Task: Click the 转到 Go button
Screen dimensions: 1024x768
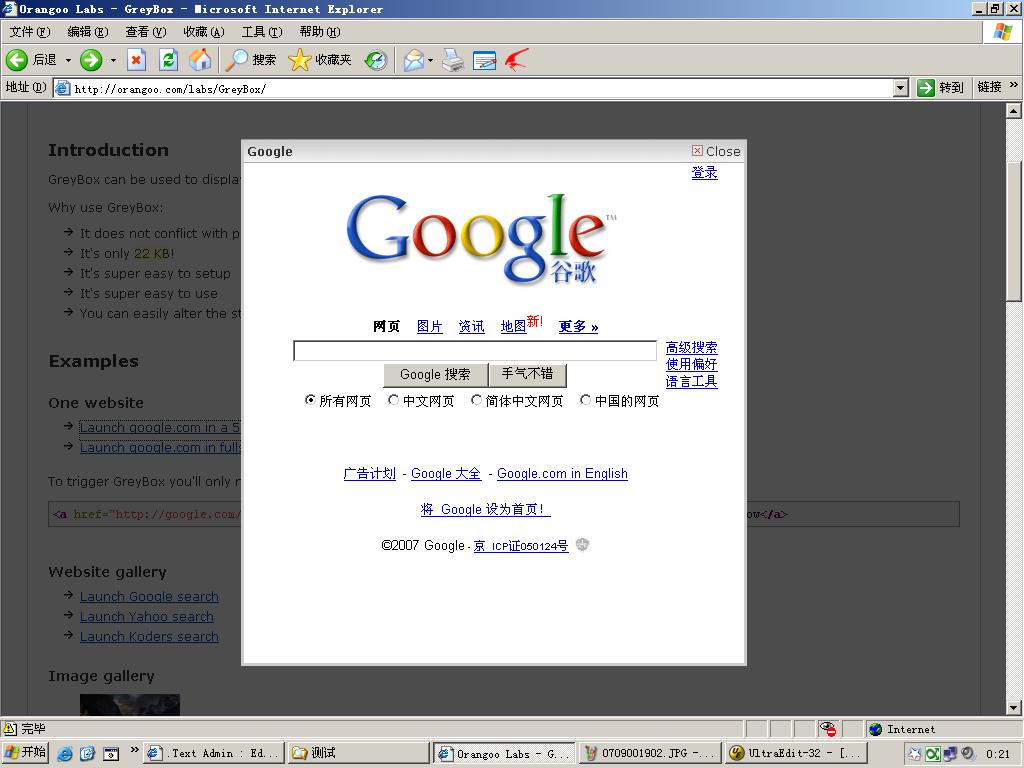Action: (x=940, y=88)
